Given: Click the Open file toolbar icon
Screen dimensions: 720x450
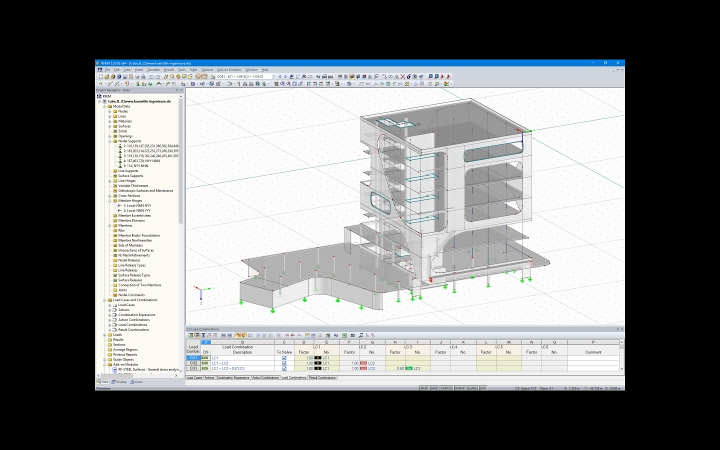Looking at the screenshot, I should pos(107,77).
